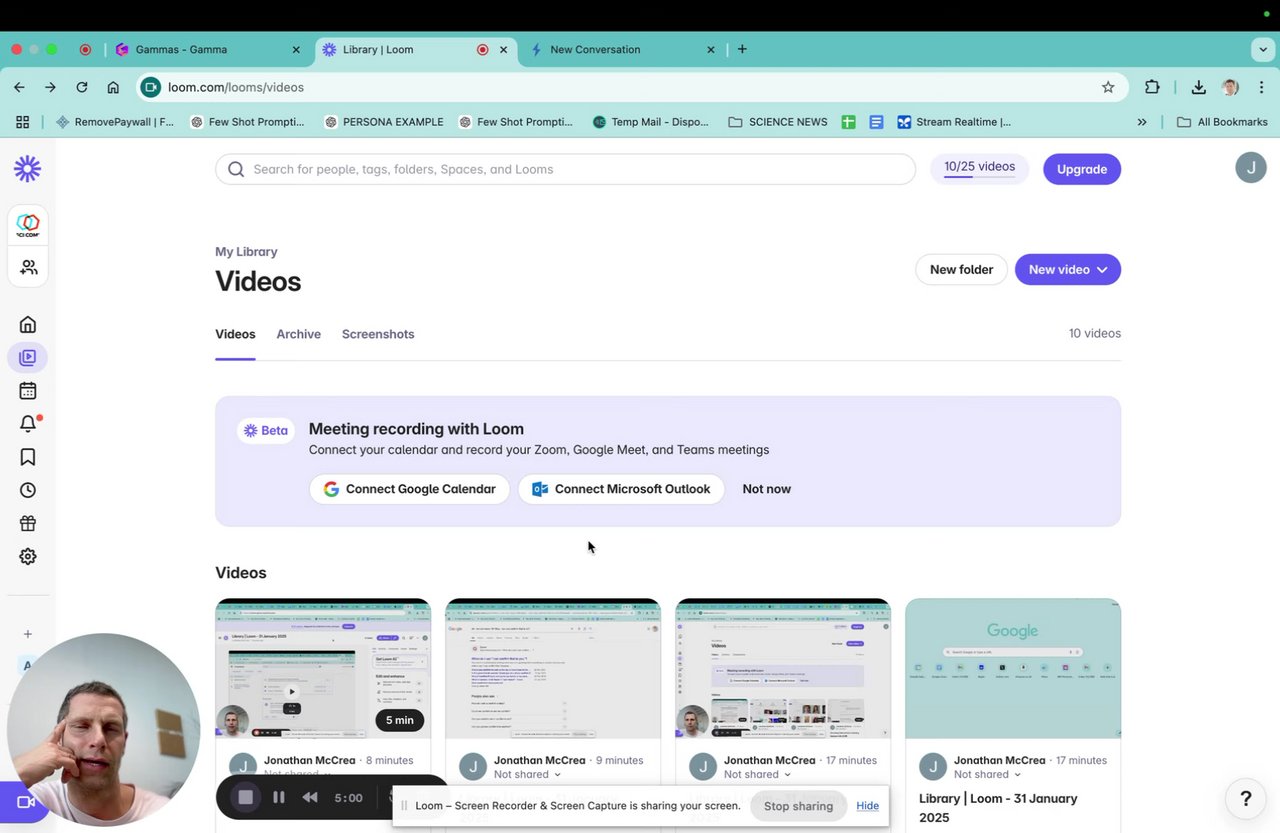This screenshot has height=833, width=1280.
Task: Reload the page
Action: pyautogui.click(x=82, y=87)
